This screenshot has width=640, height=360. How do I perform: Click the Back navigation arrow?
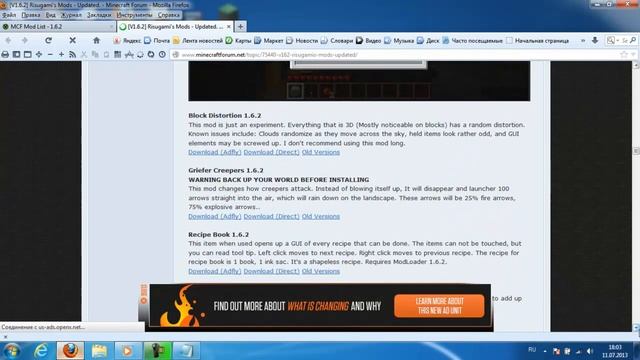click(x=8, y=40)
